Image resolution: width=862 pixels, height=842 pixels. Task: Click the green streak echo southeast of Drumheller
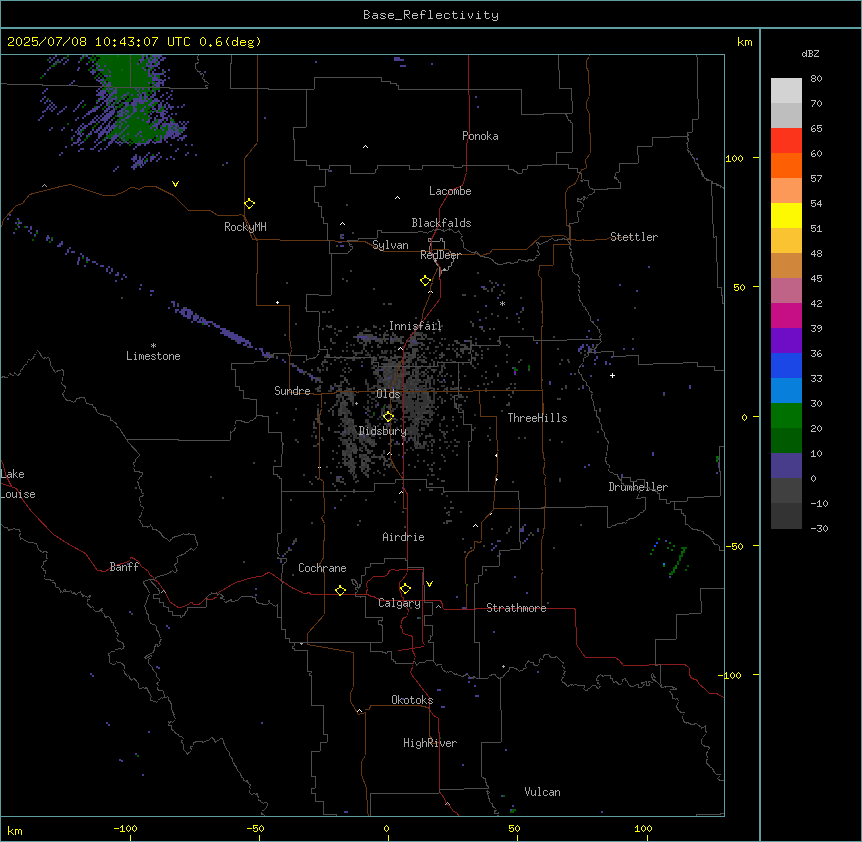tap(678, 562)
